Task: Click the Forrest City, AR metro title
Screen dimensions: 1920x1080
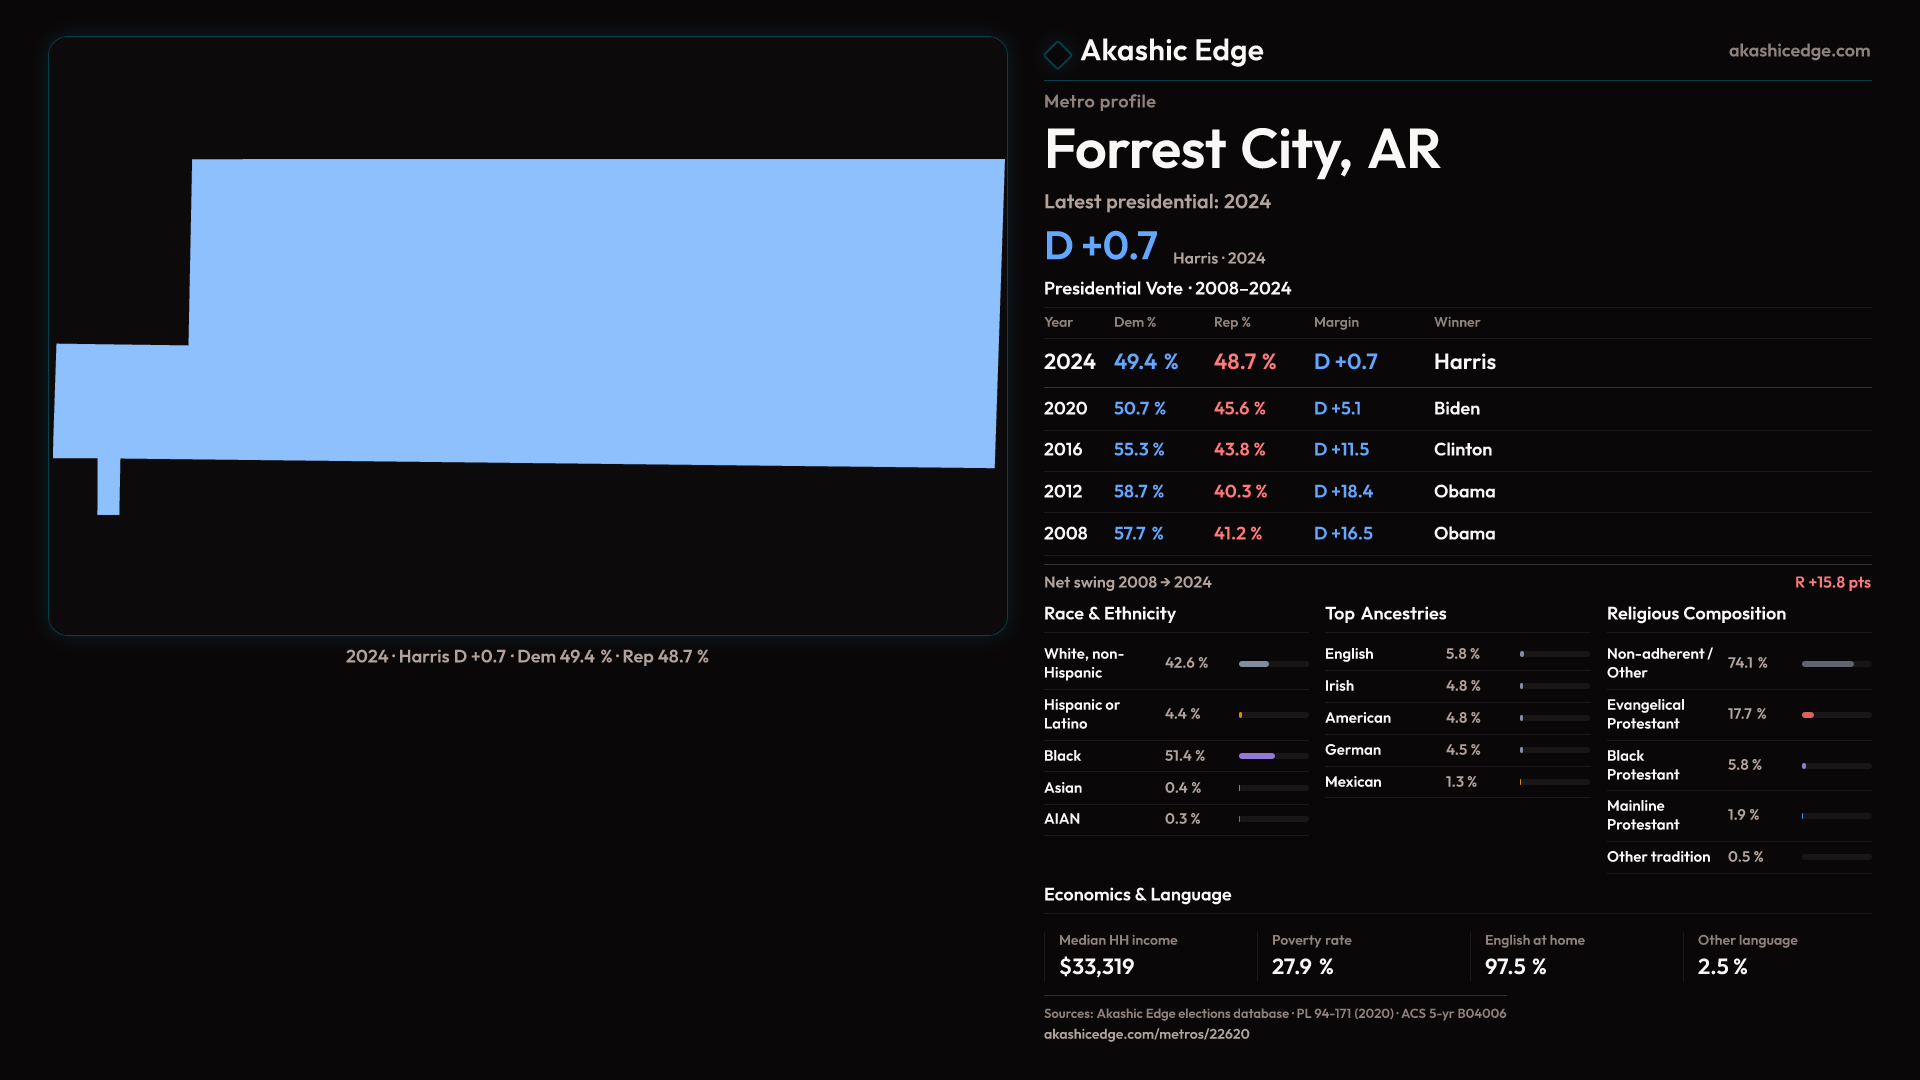Action: tap(1241, 150)
